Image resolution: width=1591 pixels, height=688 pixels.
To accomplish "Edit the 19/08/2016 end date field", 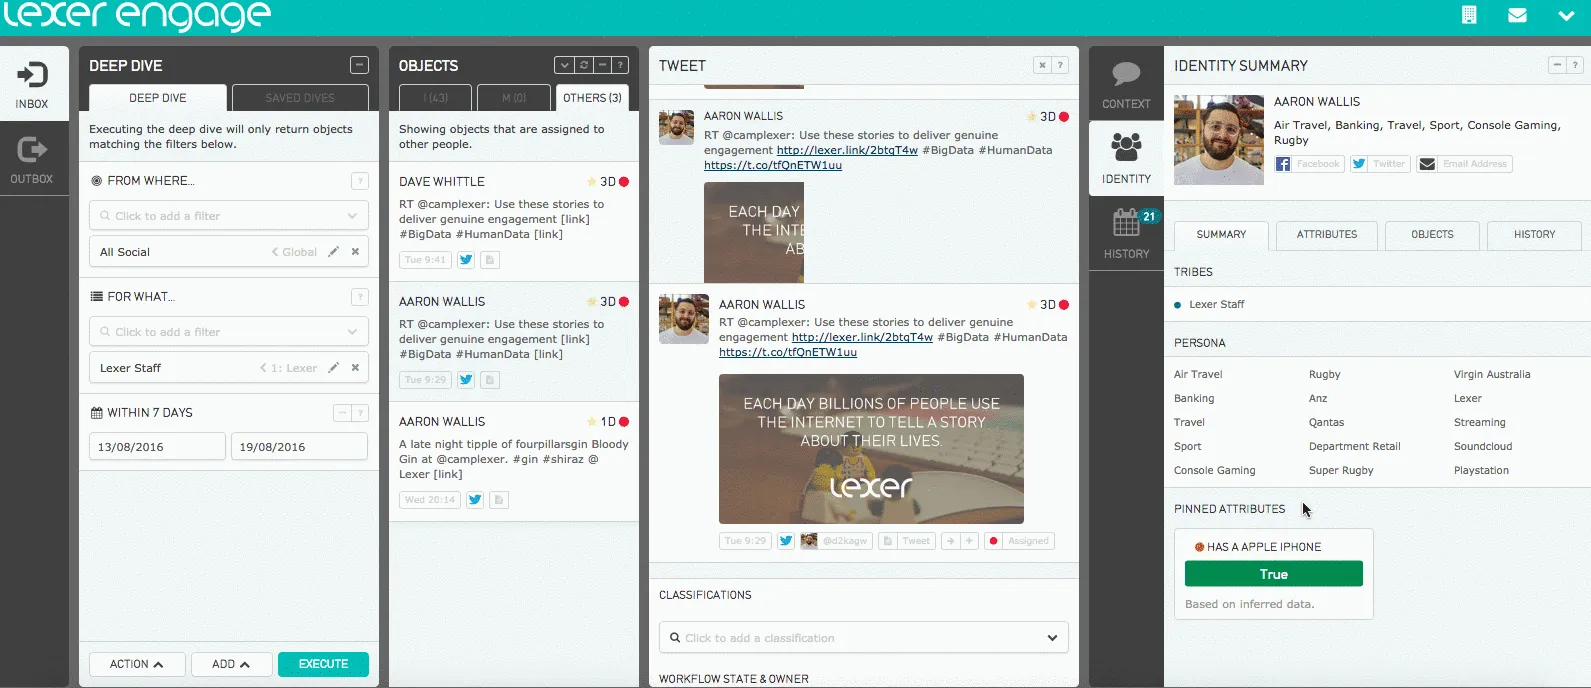I will point(299,447).
